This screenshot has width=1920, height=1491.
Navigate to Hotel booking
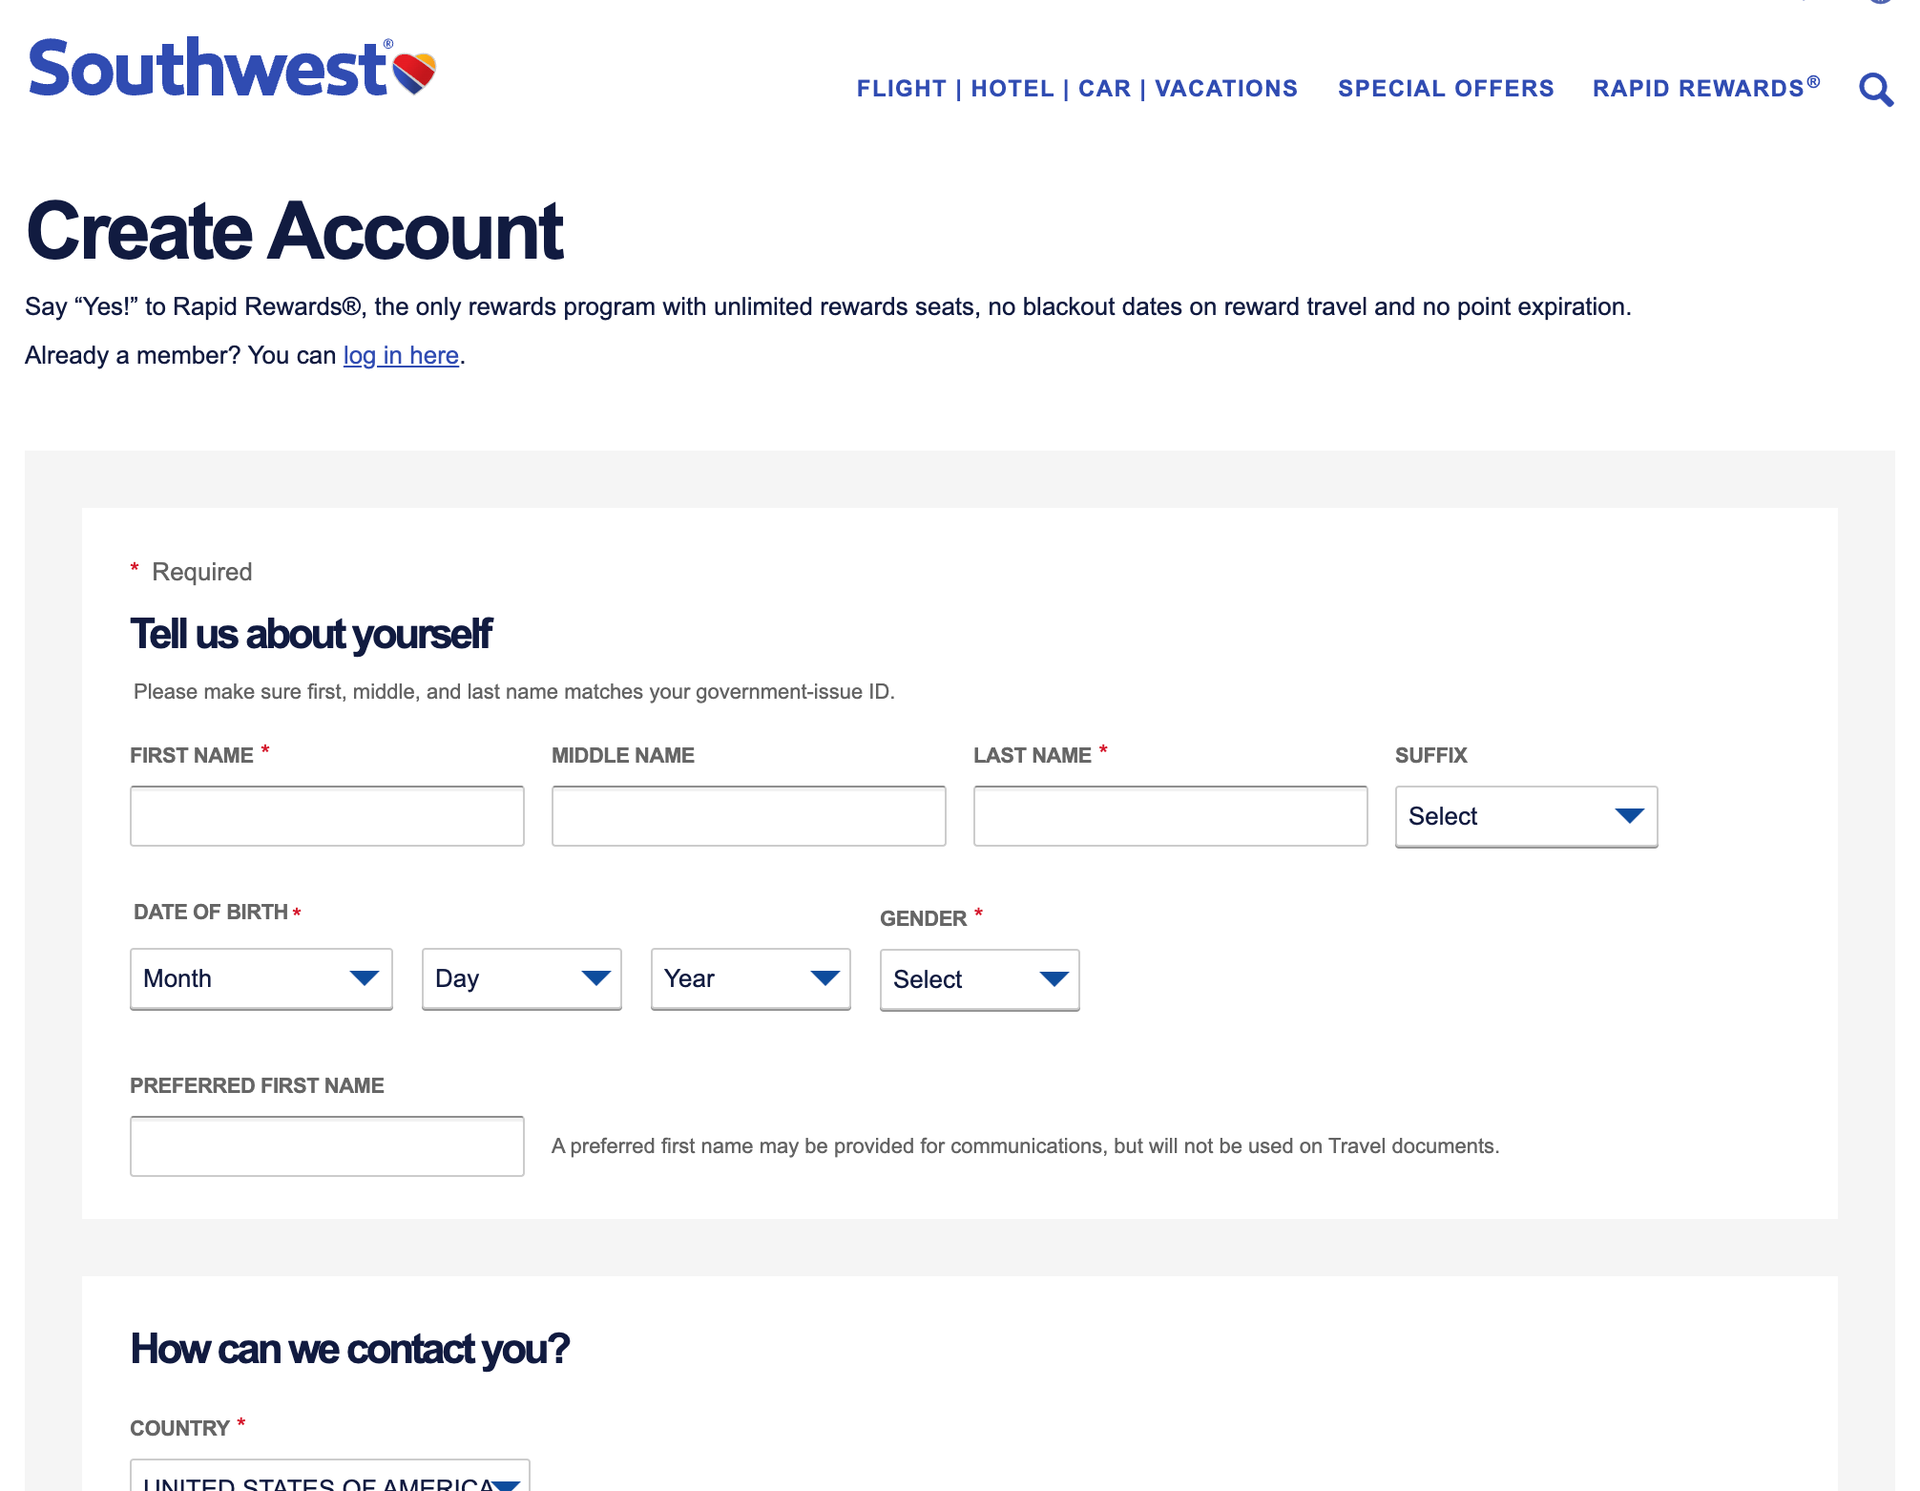(1012, 89)
